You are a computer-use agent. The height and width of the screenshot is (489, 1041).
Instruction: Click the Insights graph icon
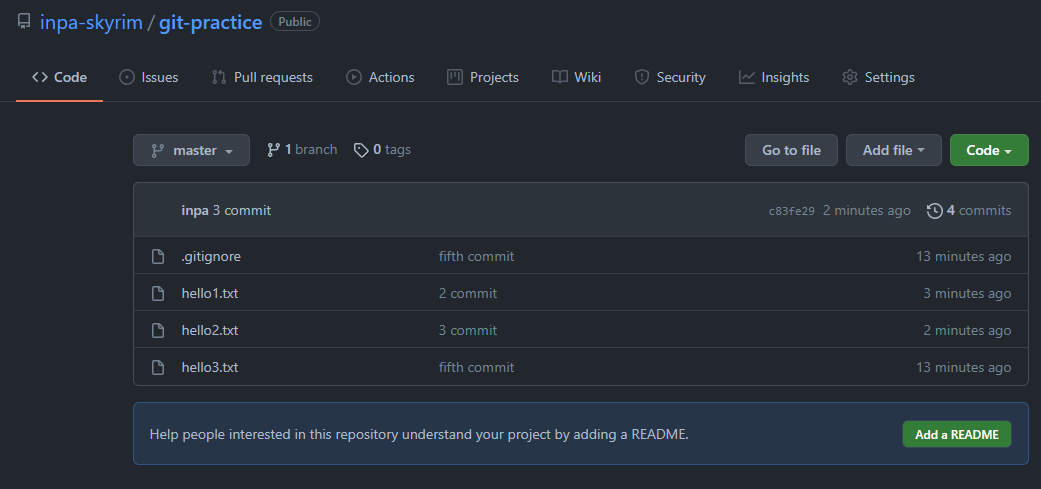coord(747,78)
